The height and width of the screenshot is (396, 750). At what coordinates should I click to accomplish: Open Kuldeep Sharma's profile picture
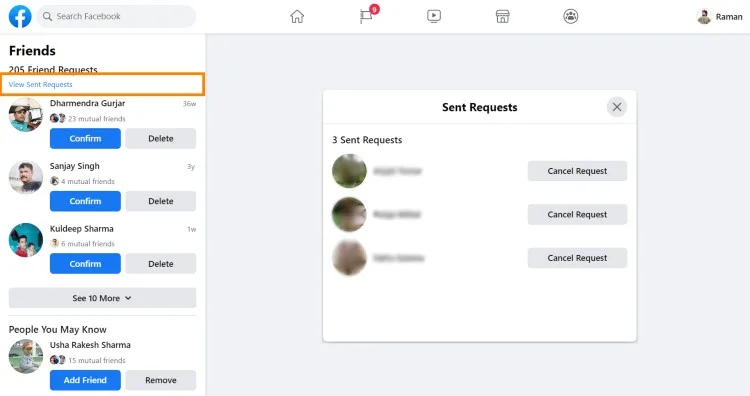click(x=26, y=240)
